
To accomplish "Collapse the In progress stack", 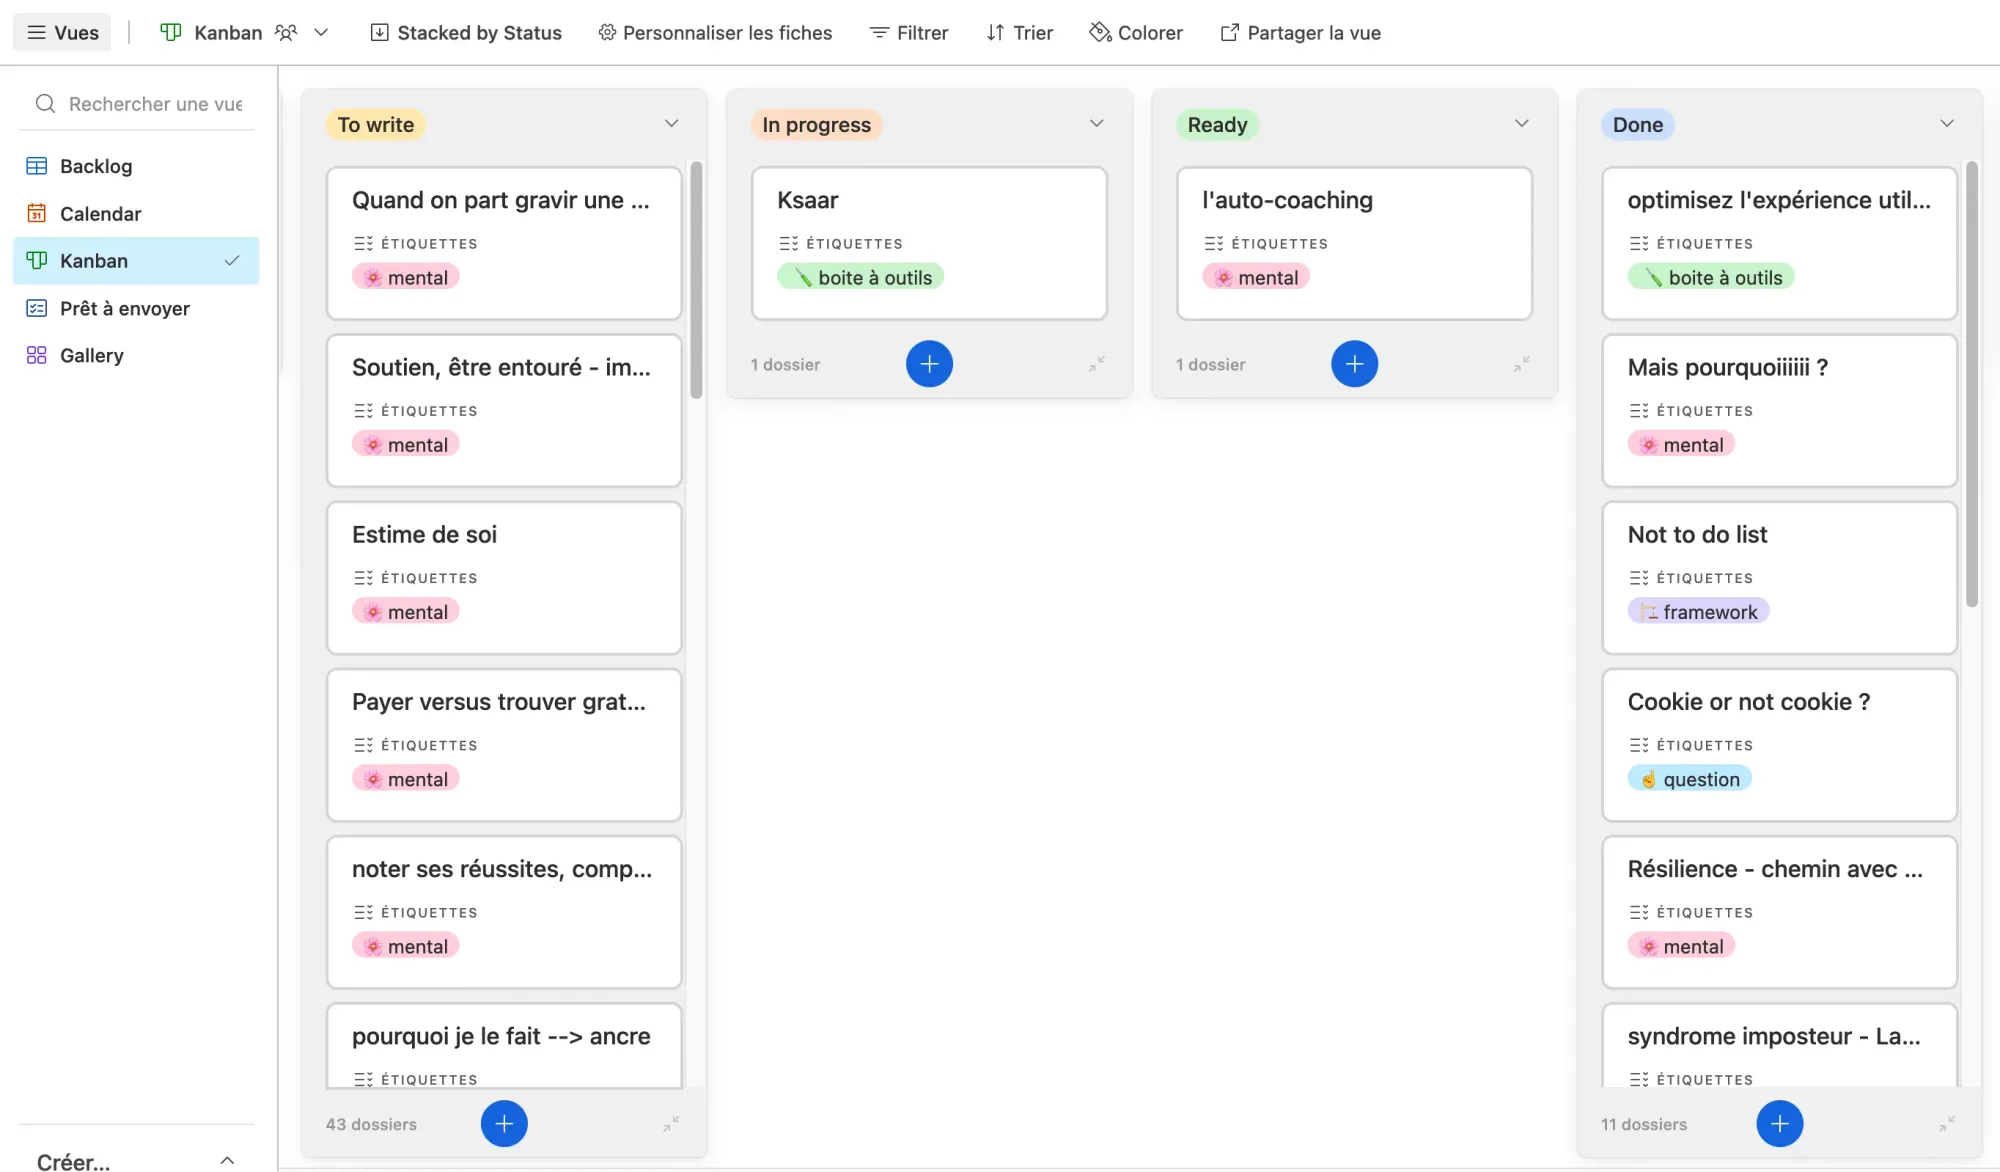I will pyautogui.click(x=1097, y=364).
